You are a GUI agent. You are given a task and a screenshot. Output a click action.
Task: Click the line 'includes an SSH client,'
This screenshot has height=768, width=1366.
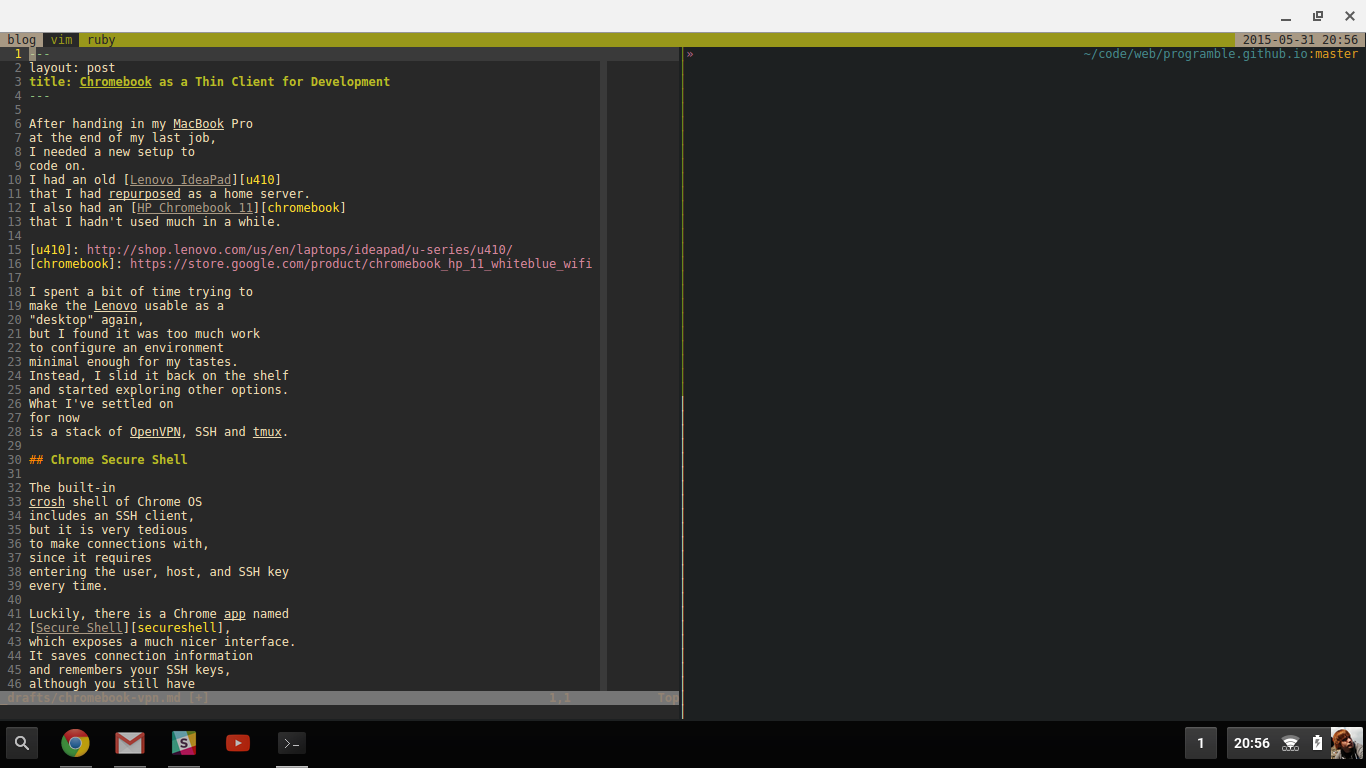coord(112,516)
